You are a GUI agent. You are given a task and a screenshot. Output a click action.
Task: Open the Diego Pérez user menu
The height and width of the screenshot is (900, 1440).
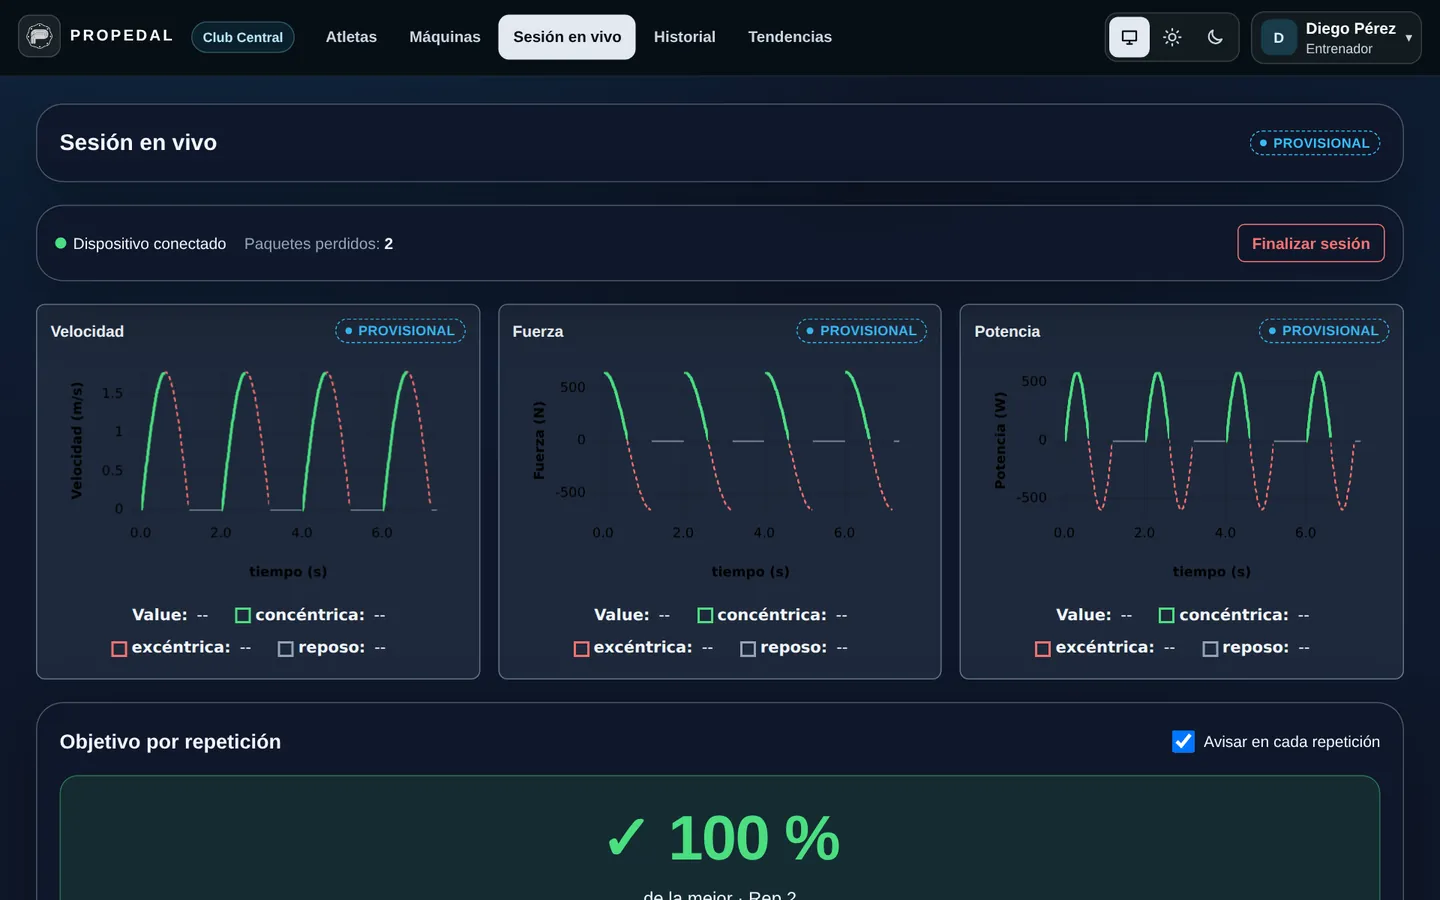pyautogui.click(x=1336, y=38)
